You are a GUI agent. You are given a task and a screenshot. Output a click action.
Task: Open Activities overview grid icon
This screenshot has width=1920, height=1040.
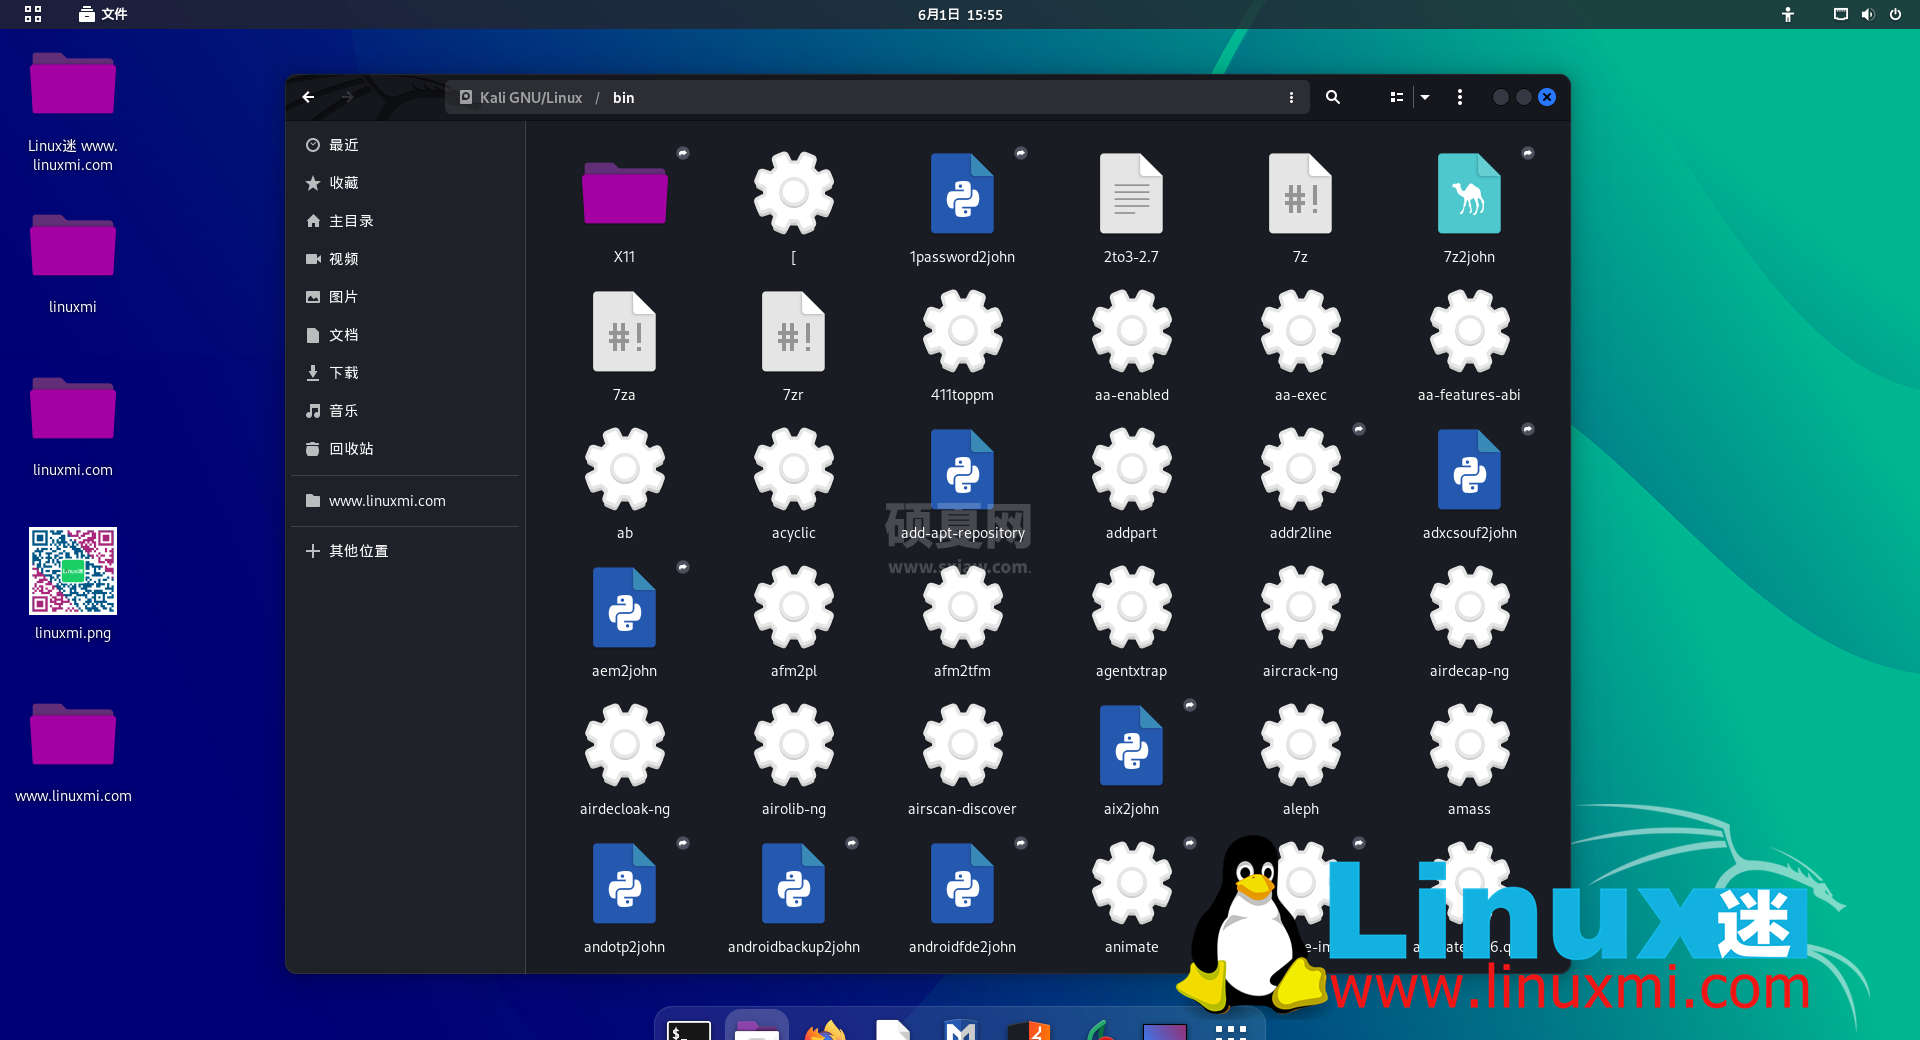coord(33,14)
